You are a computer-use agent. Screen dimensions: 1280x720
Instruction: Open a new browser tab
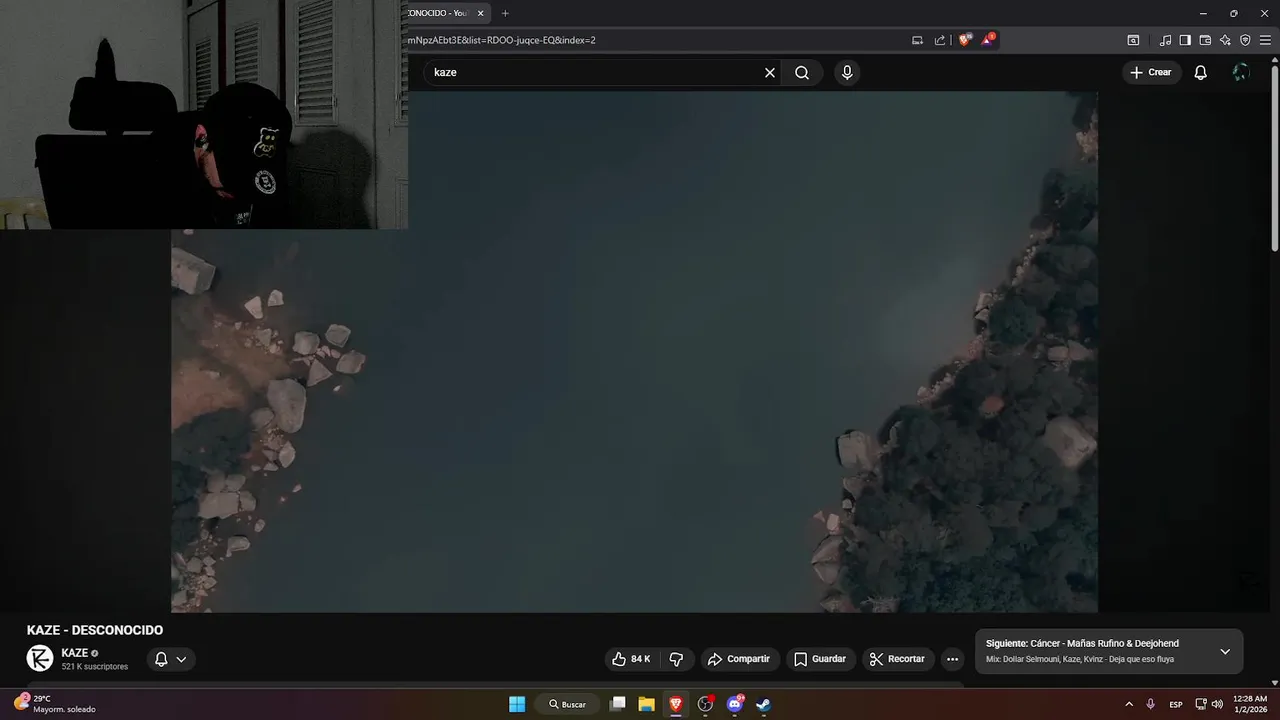click(505, 13)
